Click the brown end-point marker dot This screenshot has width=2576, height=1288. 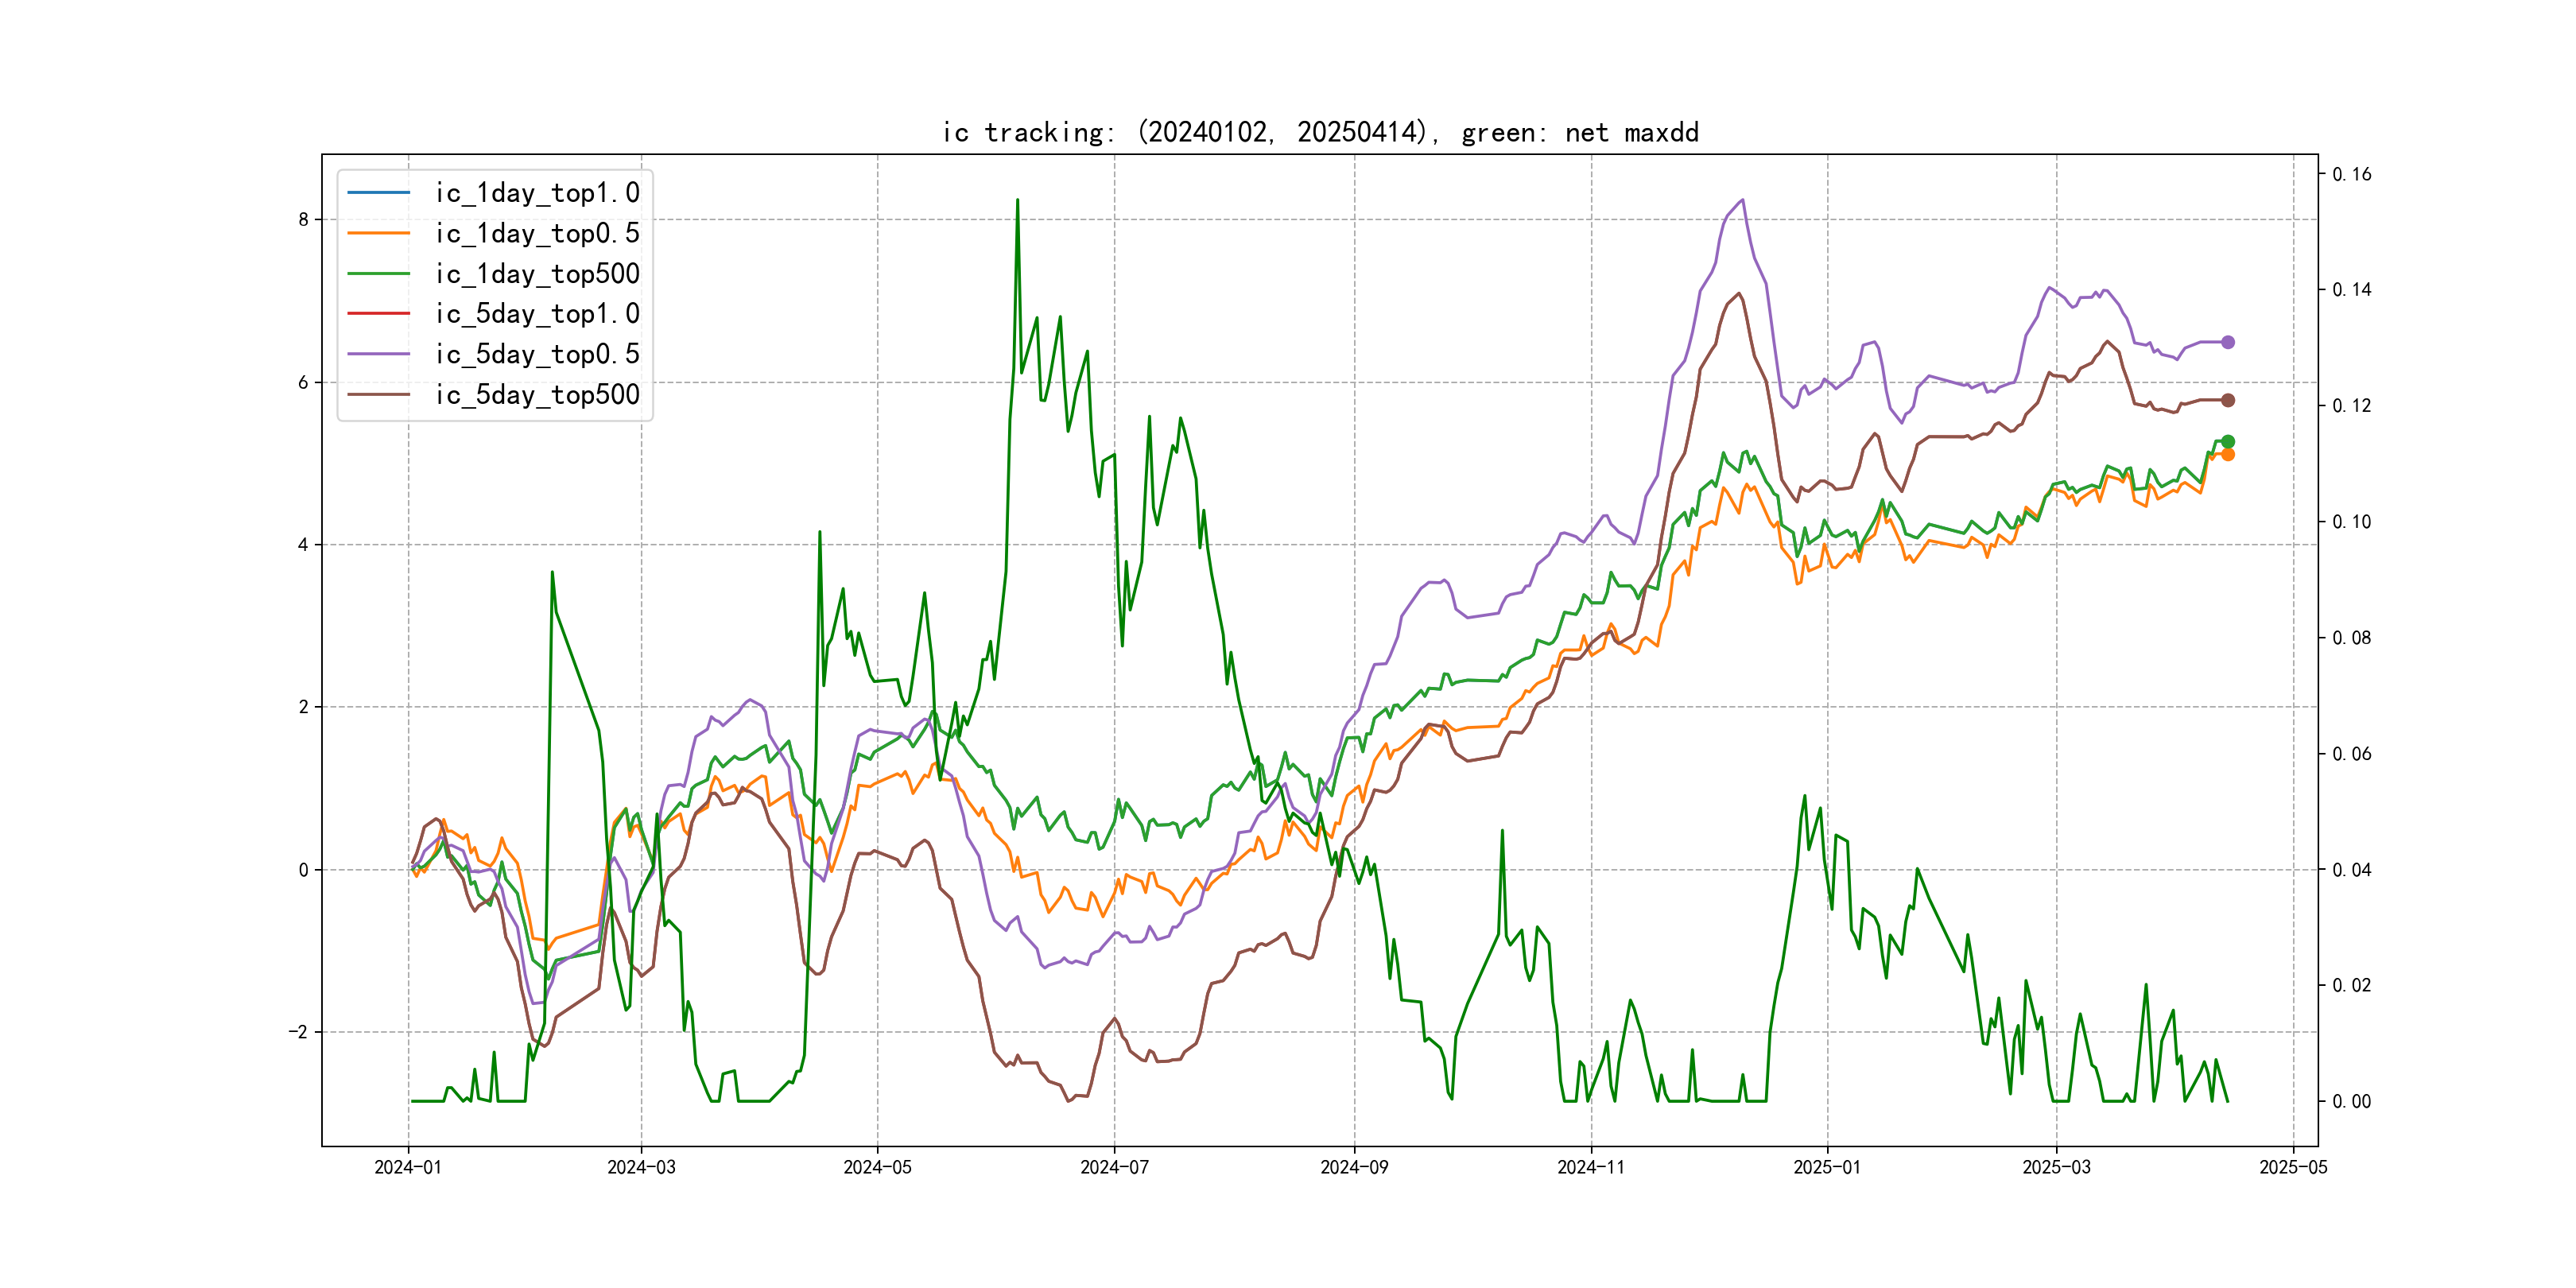pyautogui.click(x=2228, y=400)
